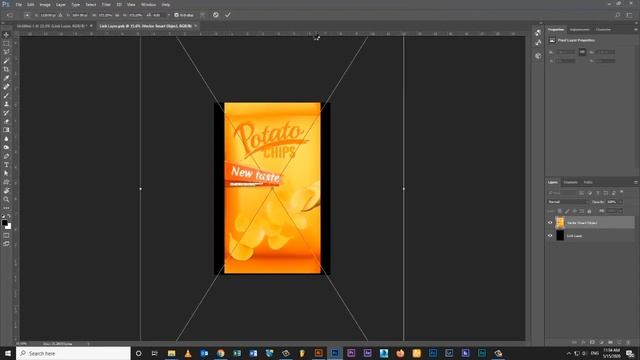Select the Rectangular Marquee tool
This screenshot has height=360, width=640.
pyautogui.click(x=6, y=43)
